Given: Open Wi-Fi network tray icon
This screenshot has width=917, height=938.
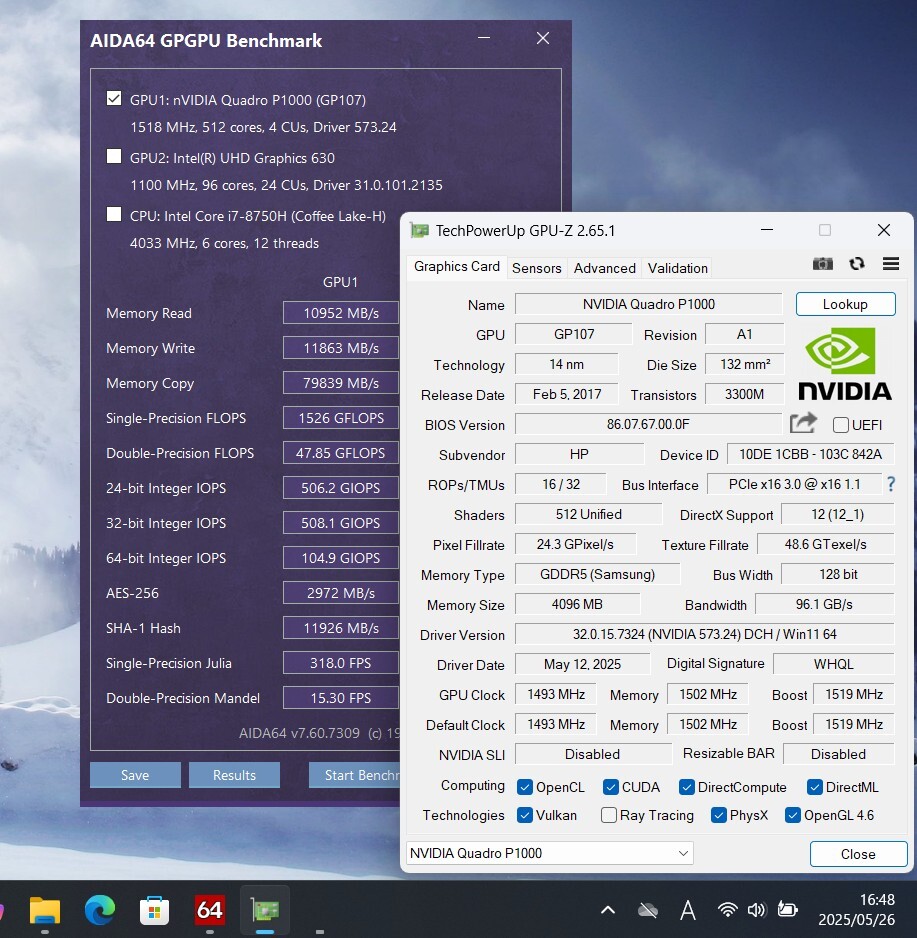Looking at the screenshot, I should point(727,910).
